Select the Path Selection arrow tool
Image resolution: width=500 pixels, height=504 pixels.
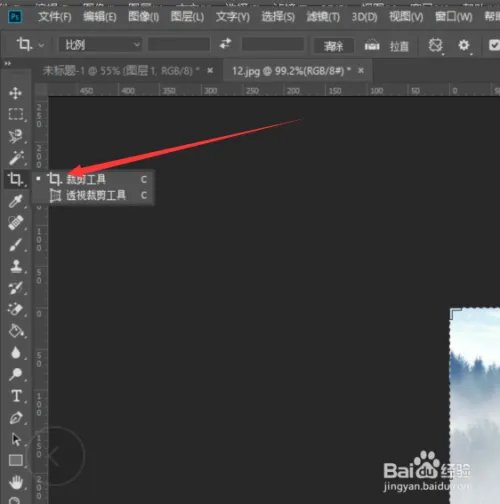[x=15, y=439]
